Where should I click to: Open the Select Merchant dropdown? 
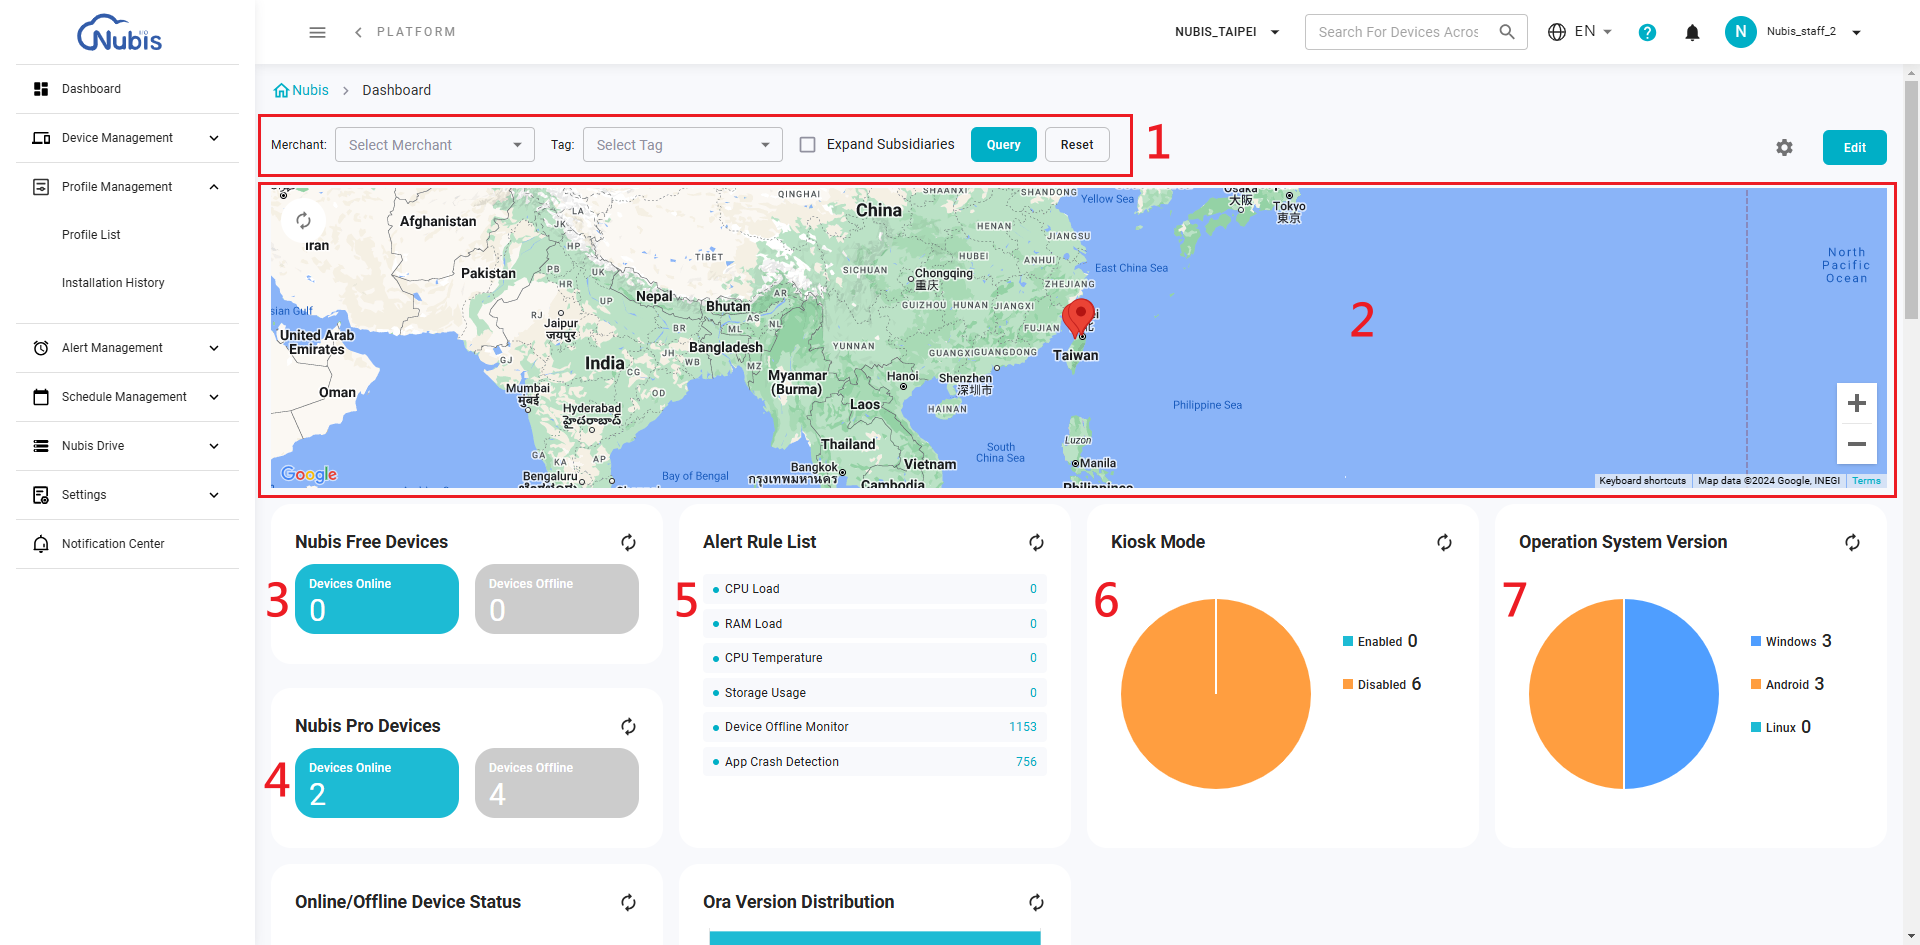[x=435, y=145]
